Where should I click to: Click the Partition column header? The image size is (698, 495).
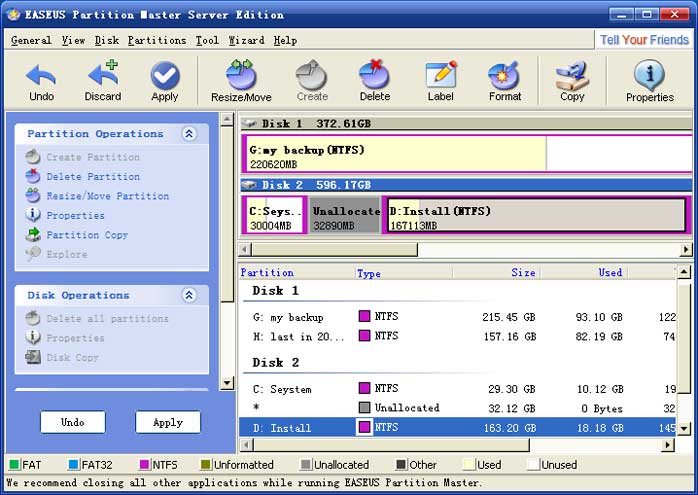click(x=296, y=272)
